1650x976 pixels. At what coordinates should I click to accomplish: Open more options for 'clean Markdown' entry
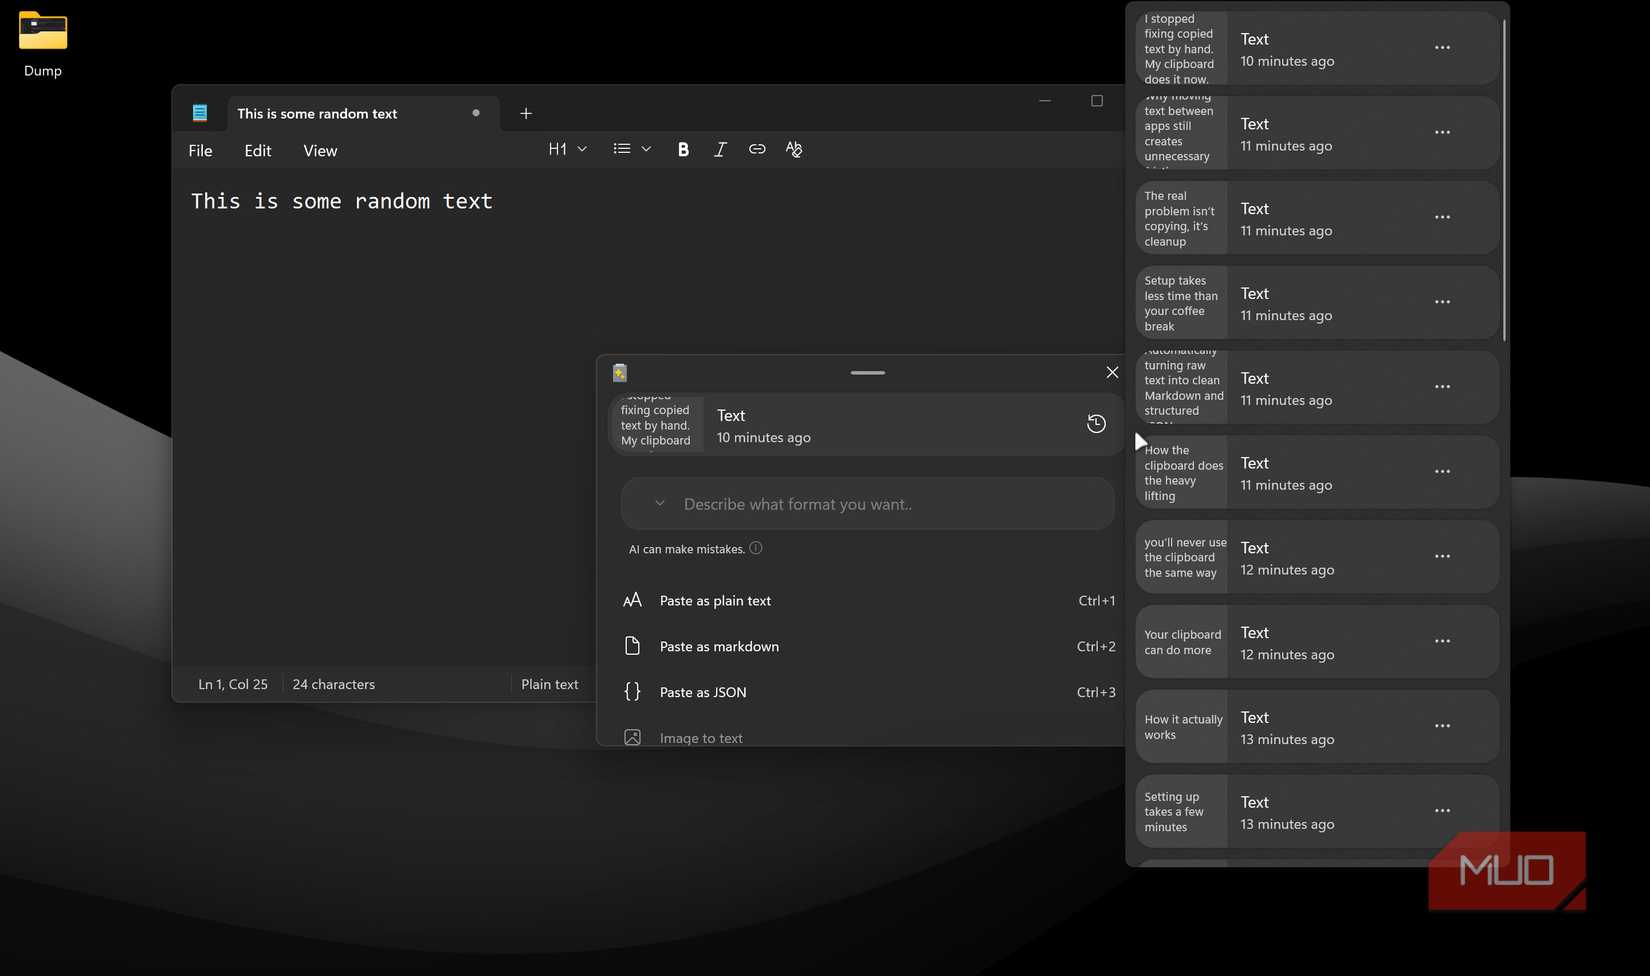1442,387
